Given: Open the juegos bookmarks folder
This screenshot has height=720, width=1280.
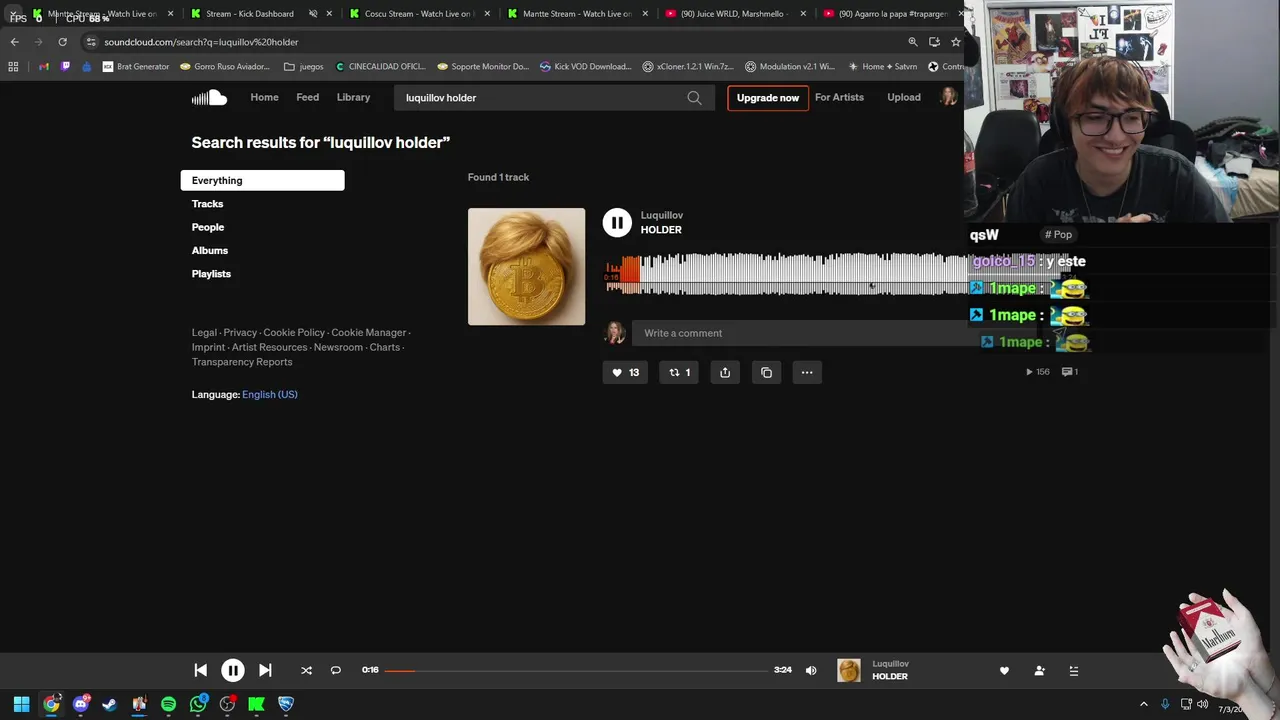Looking at the screenshot, I should click(x=304, y=67).
